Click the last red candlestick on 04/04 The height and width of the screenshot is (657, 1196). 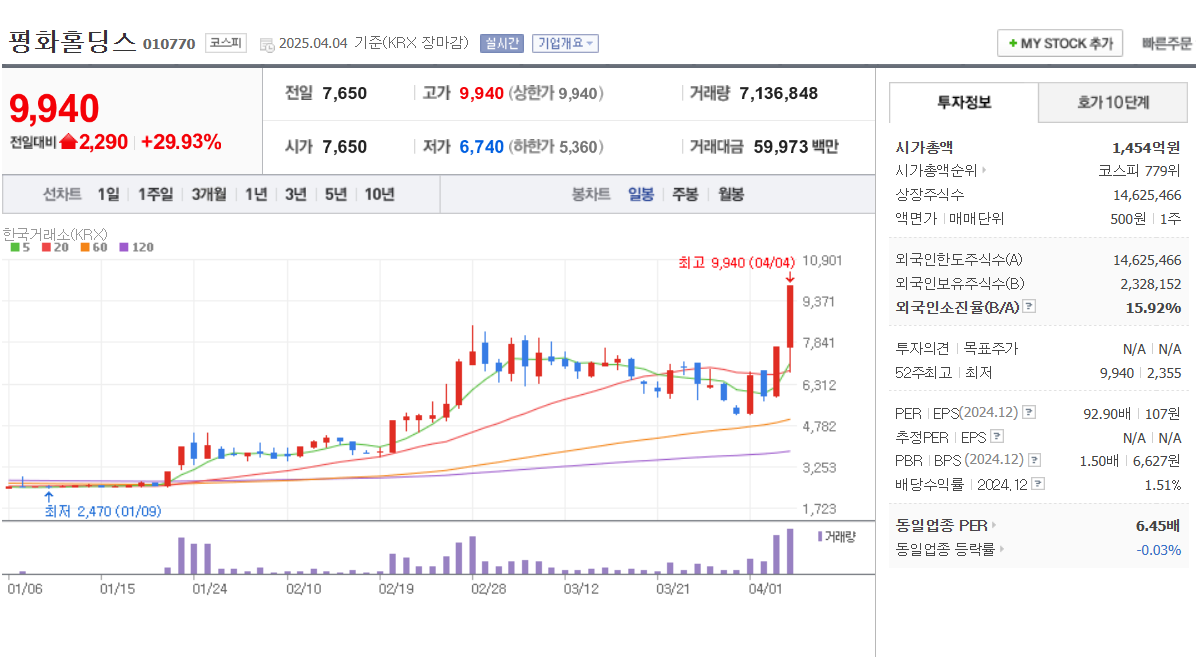click(790, 317)
